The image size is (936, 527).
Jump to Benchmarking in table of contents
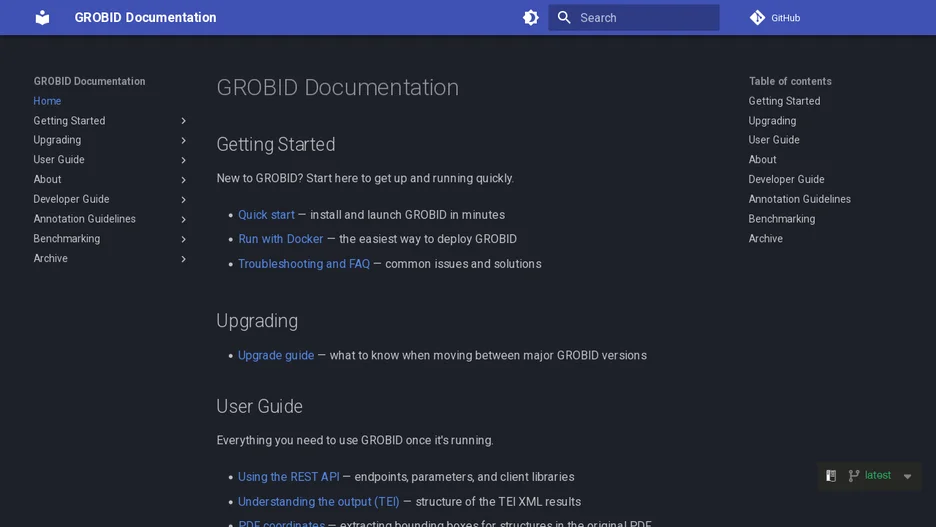coord(782,218)
